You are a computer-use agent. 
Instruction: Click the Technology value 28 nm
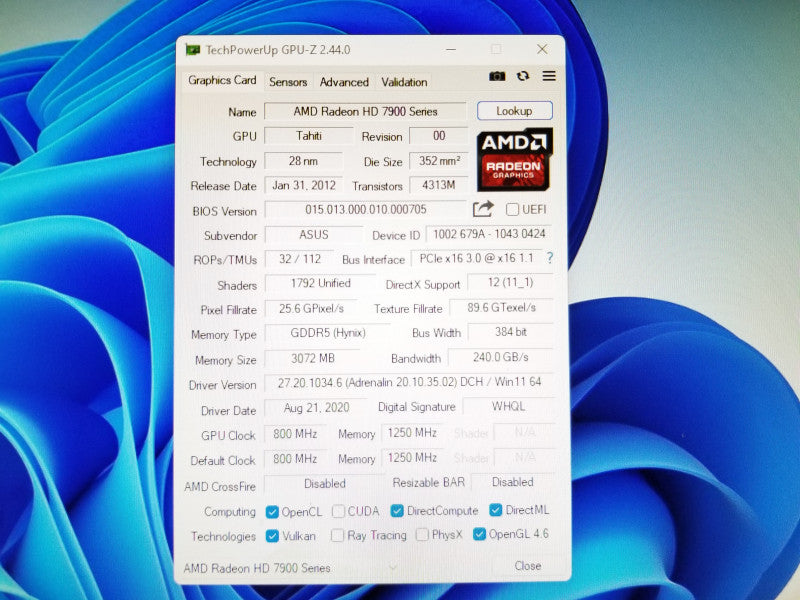[303, 161]
